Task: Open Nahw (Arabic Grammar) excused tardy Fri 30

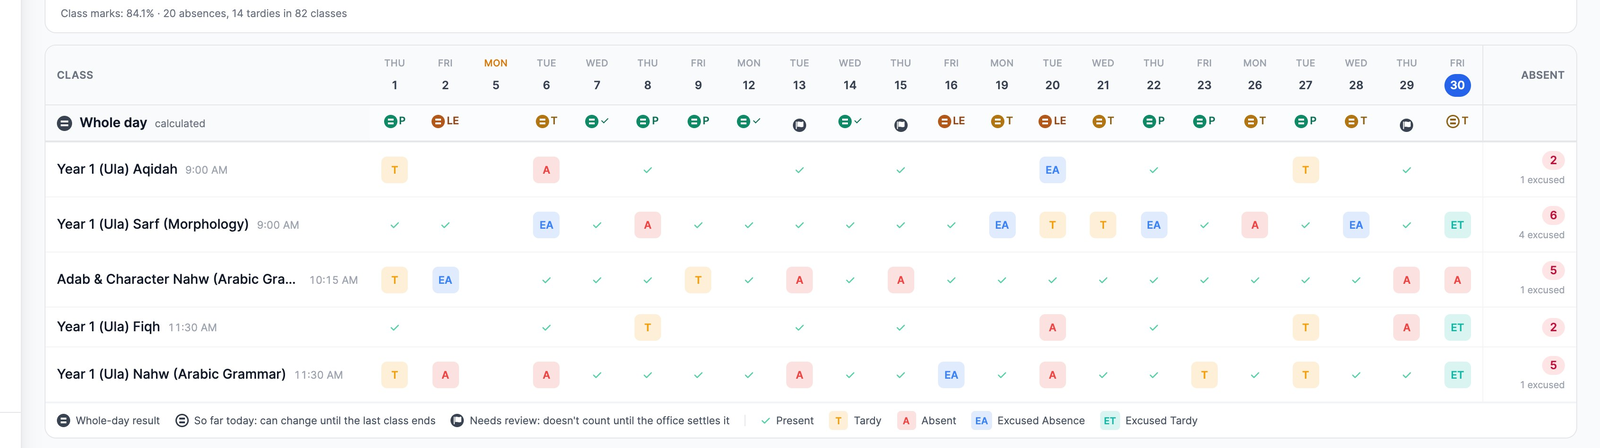Action: click(1457, 375)
